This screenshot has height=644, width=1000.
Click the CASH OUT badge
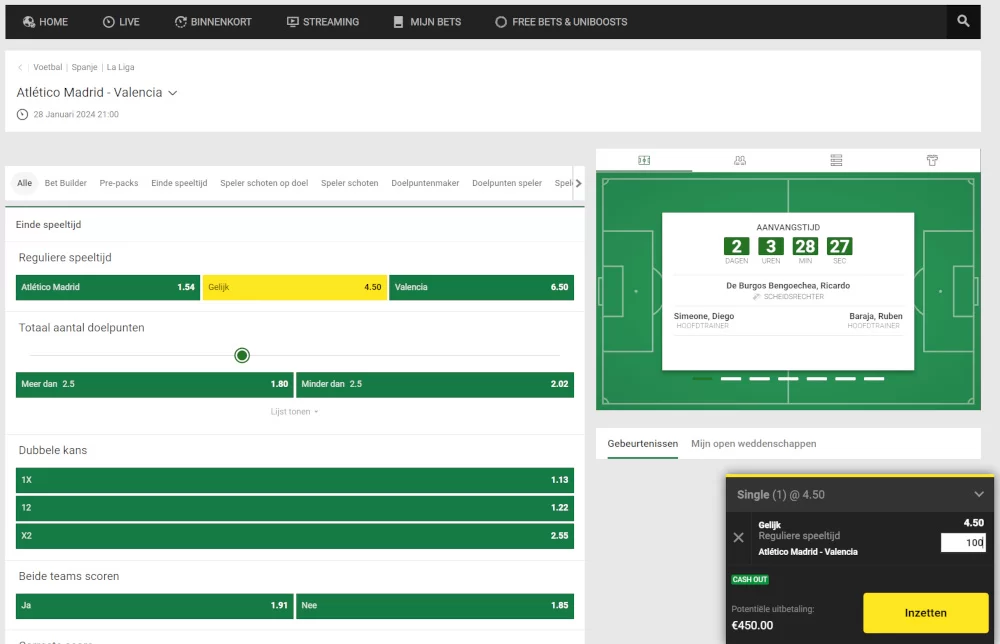[750, 580]
